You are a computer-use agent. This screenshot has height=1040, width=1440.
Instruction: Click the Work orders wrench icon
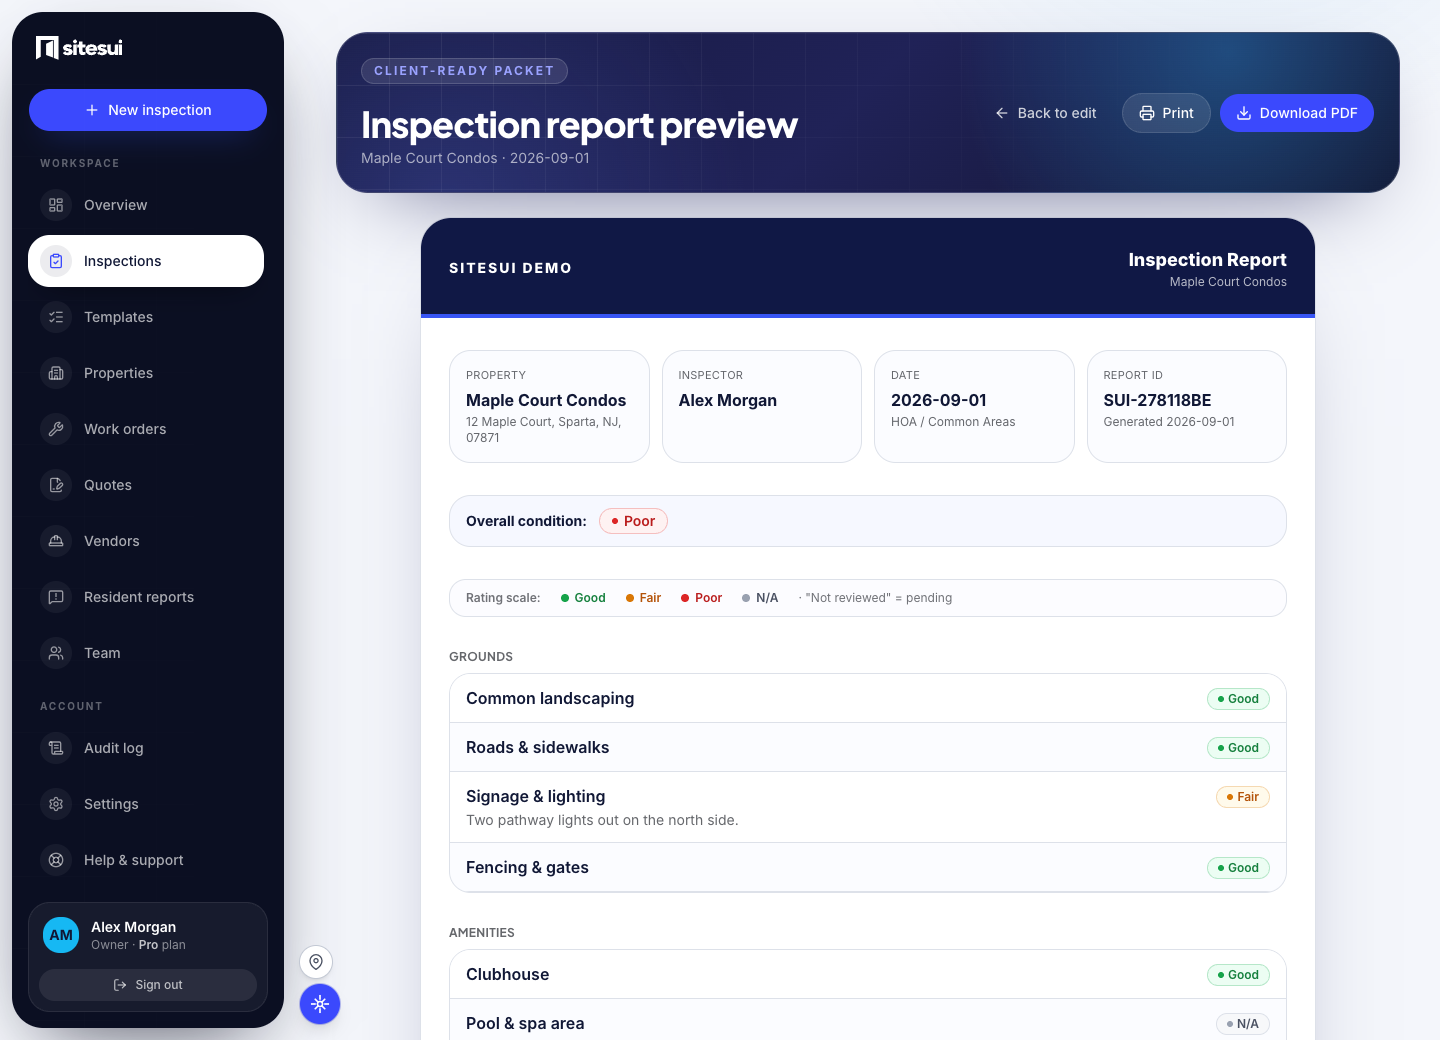click(x=56, y=429)
